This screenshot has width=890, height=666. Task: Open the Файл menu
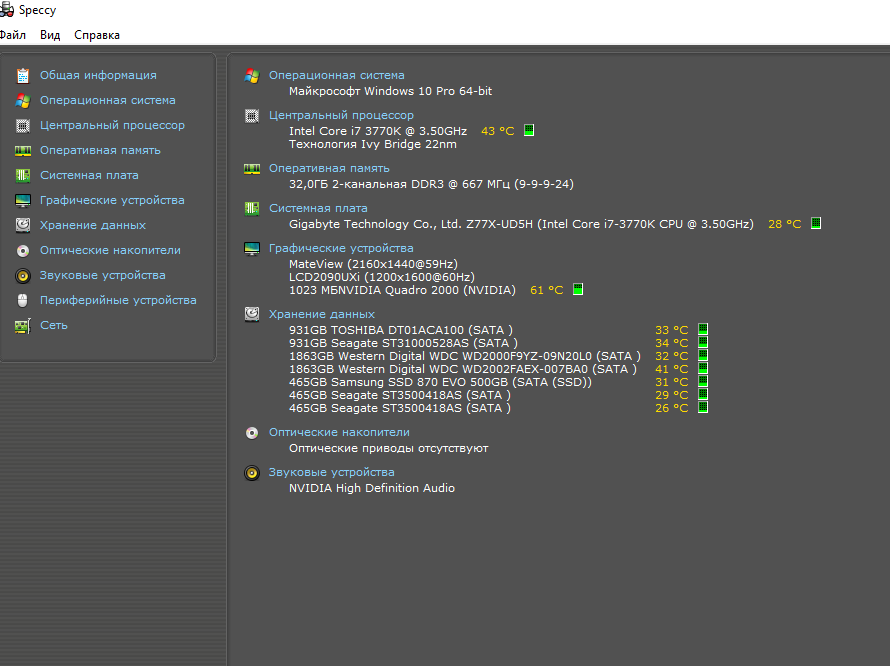[12, 35]
